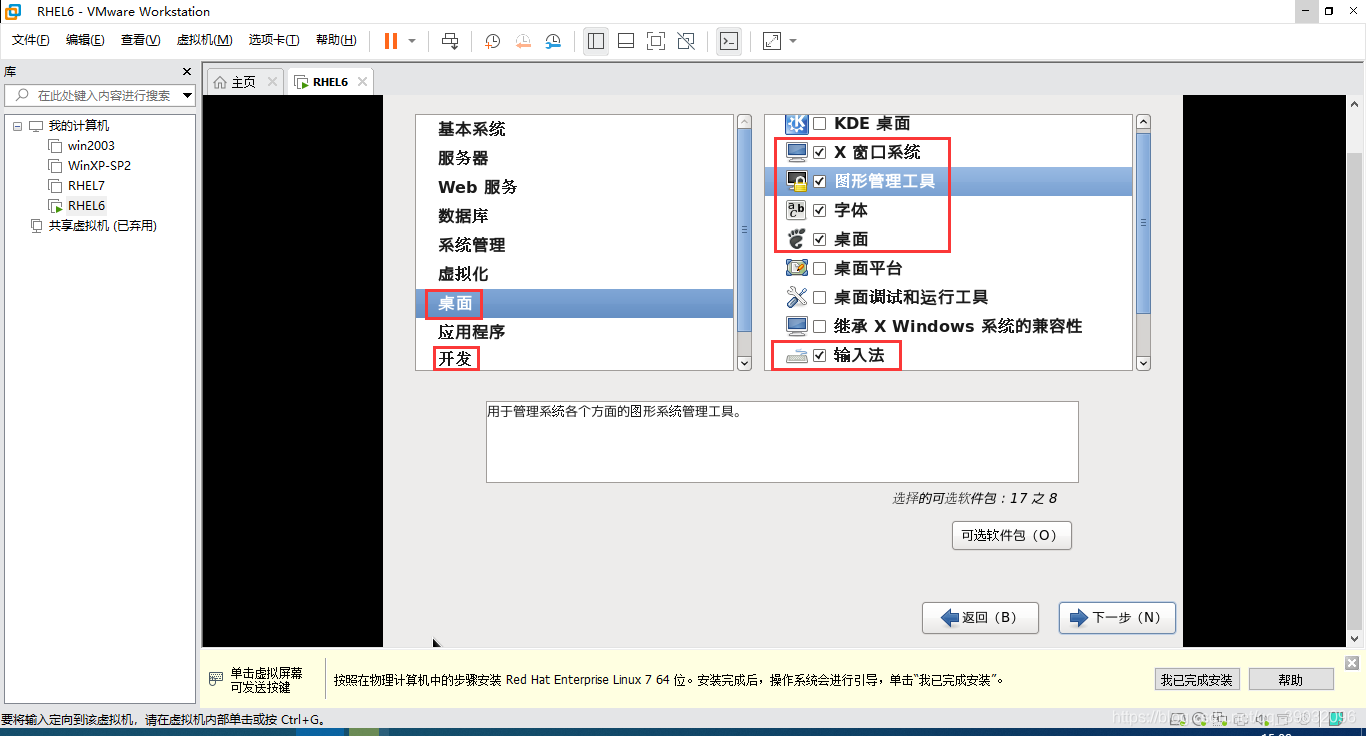Click the package list scroll-down arrow
Image resolution: width=1366 pixels, height=736 pixels.
(1144, 364)
